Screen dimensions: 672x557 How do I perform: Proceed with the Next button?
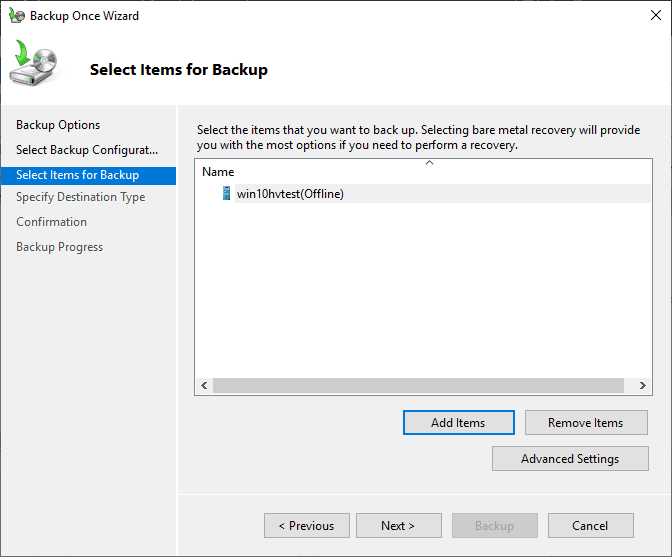click(398, 526)
